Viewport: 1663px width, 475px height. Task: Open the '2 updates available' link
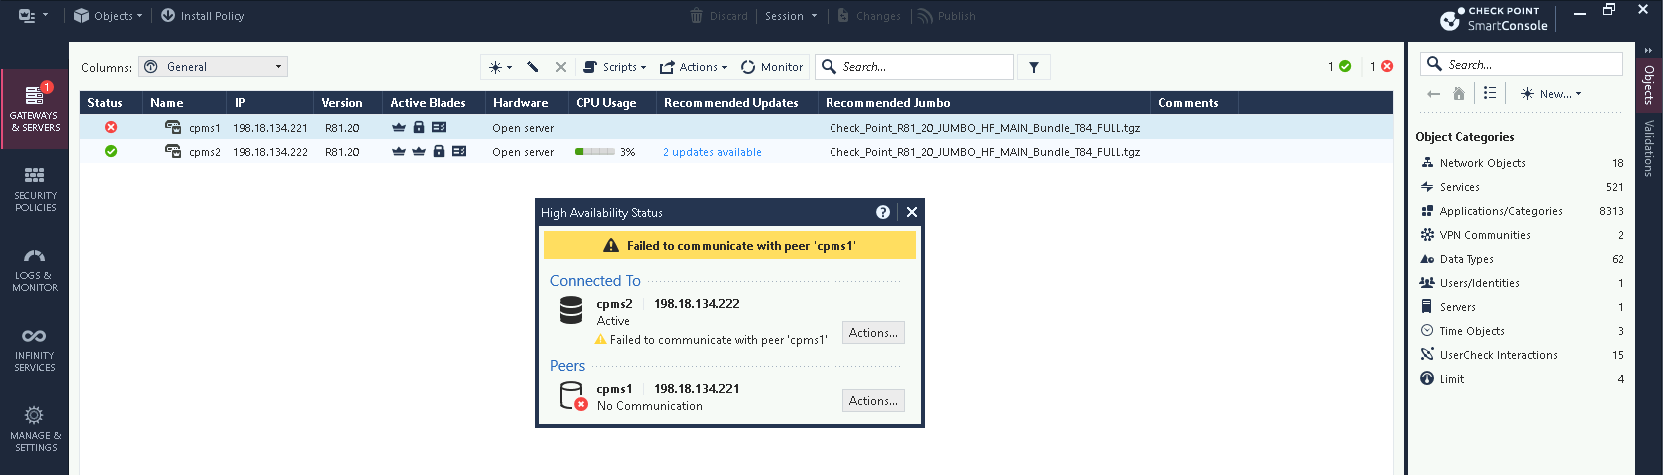(712, 152)
